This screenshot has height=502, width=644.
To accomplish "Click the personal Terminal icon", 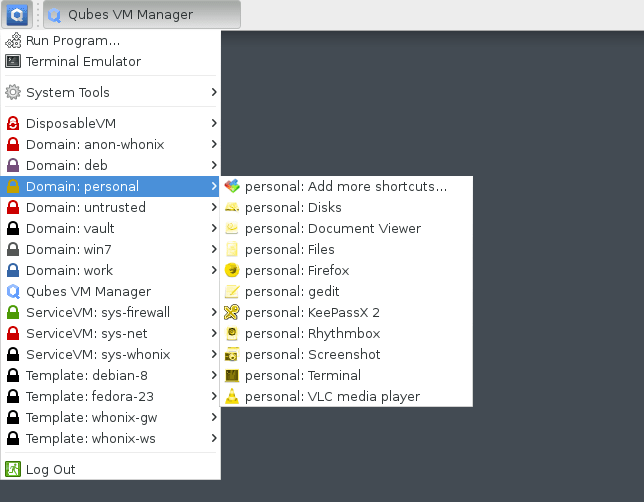I will pyautogui.click(x=232, y=375).
